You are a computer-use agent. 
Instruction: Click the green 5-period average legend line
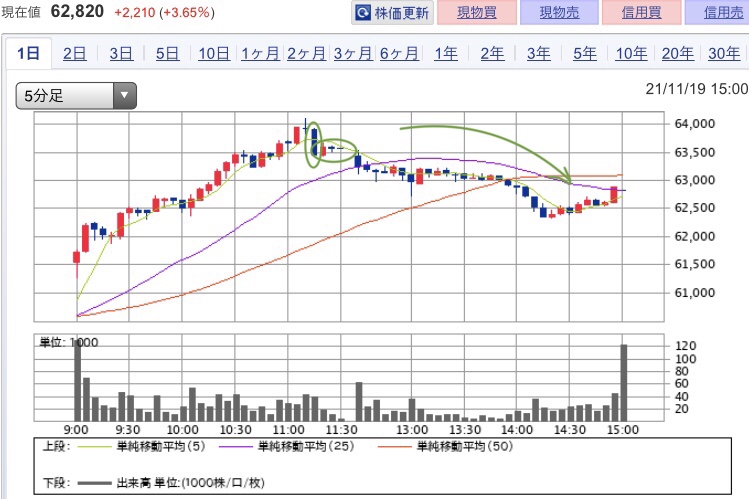[94, 447]
